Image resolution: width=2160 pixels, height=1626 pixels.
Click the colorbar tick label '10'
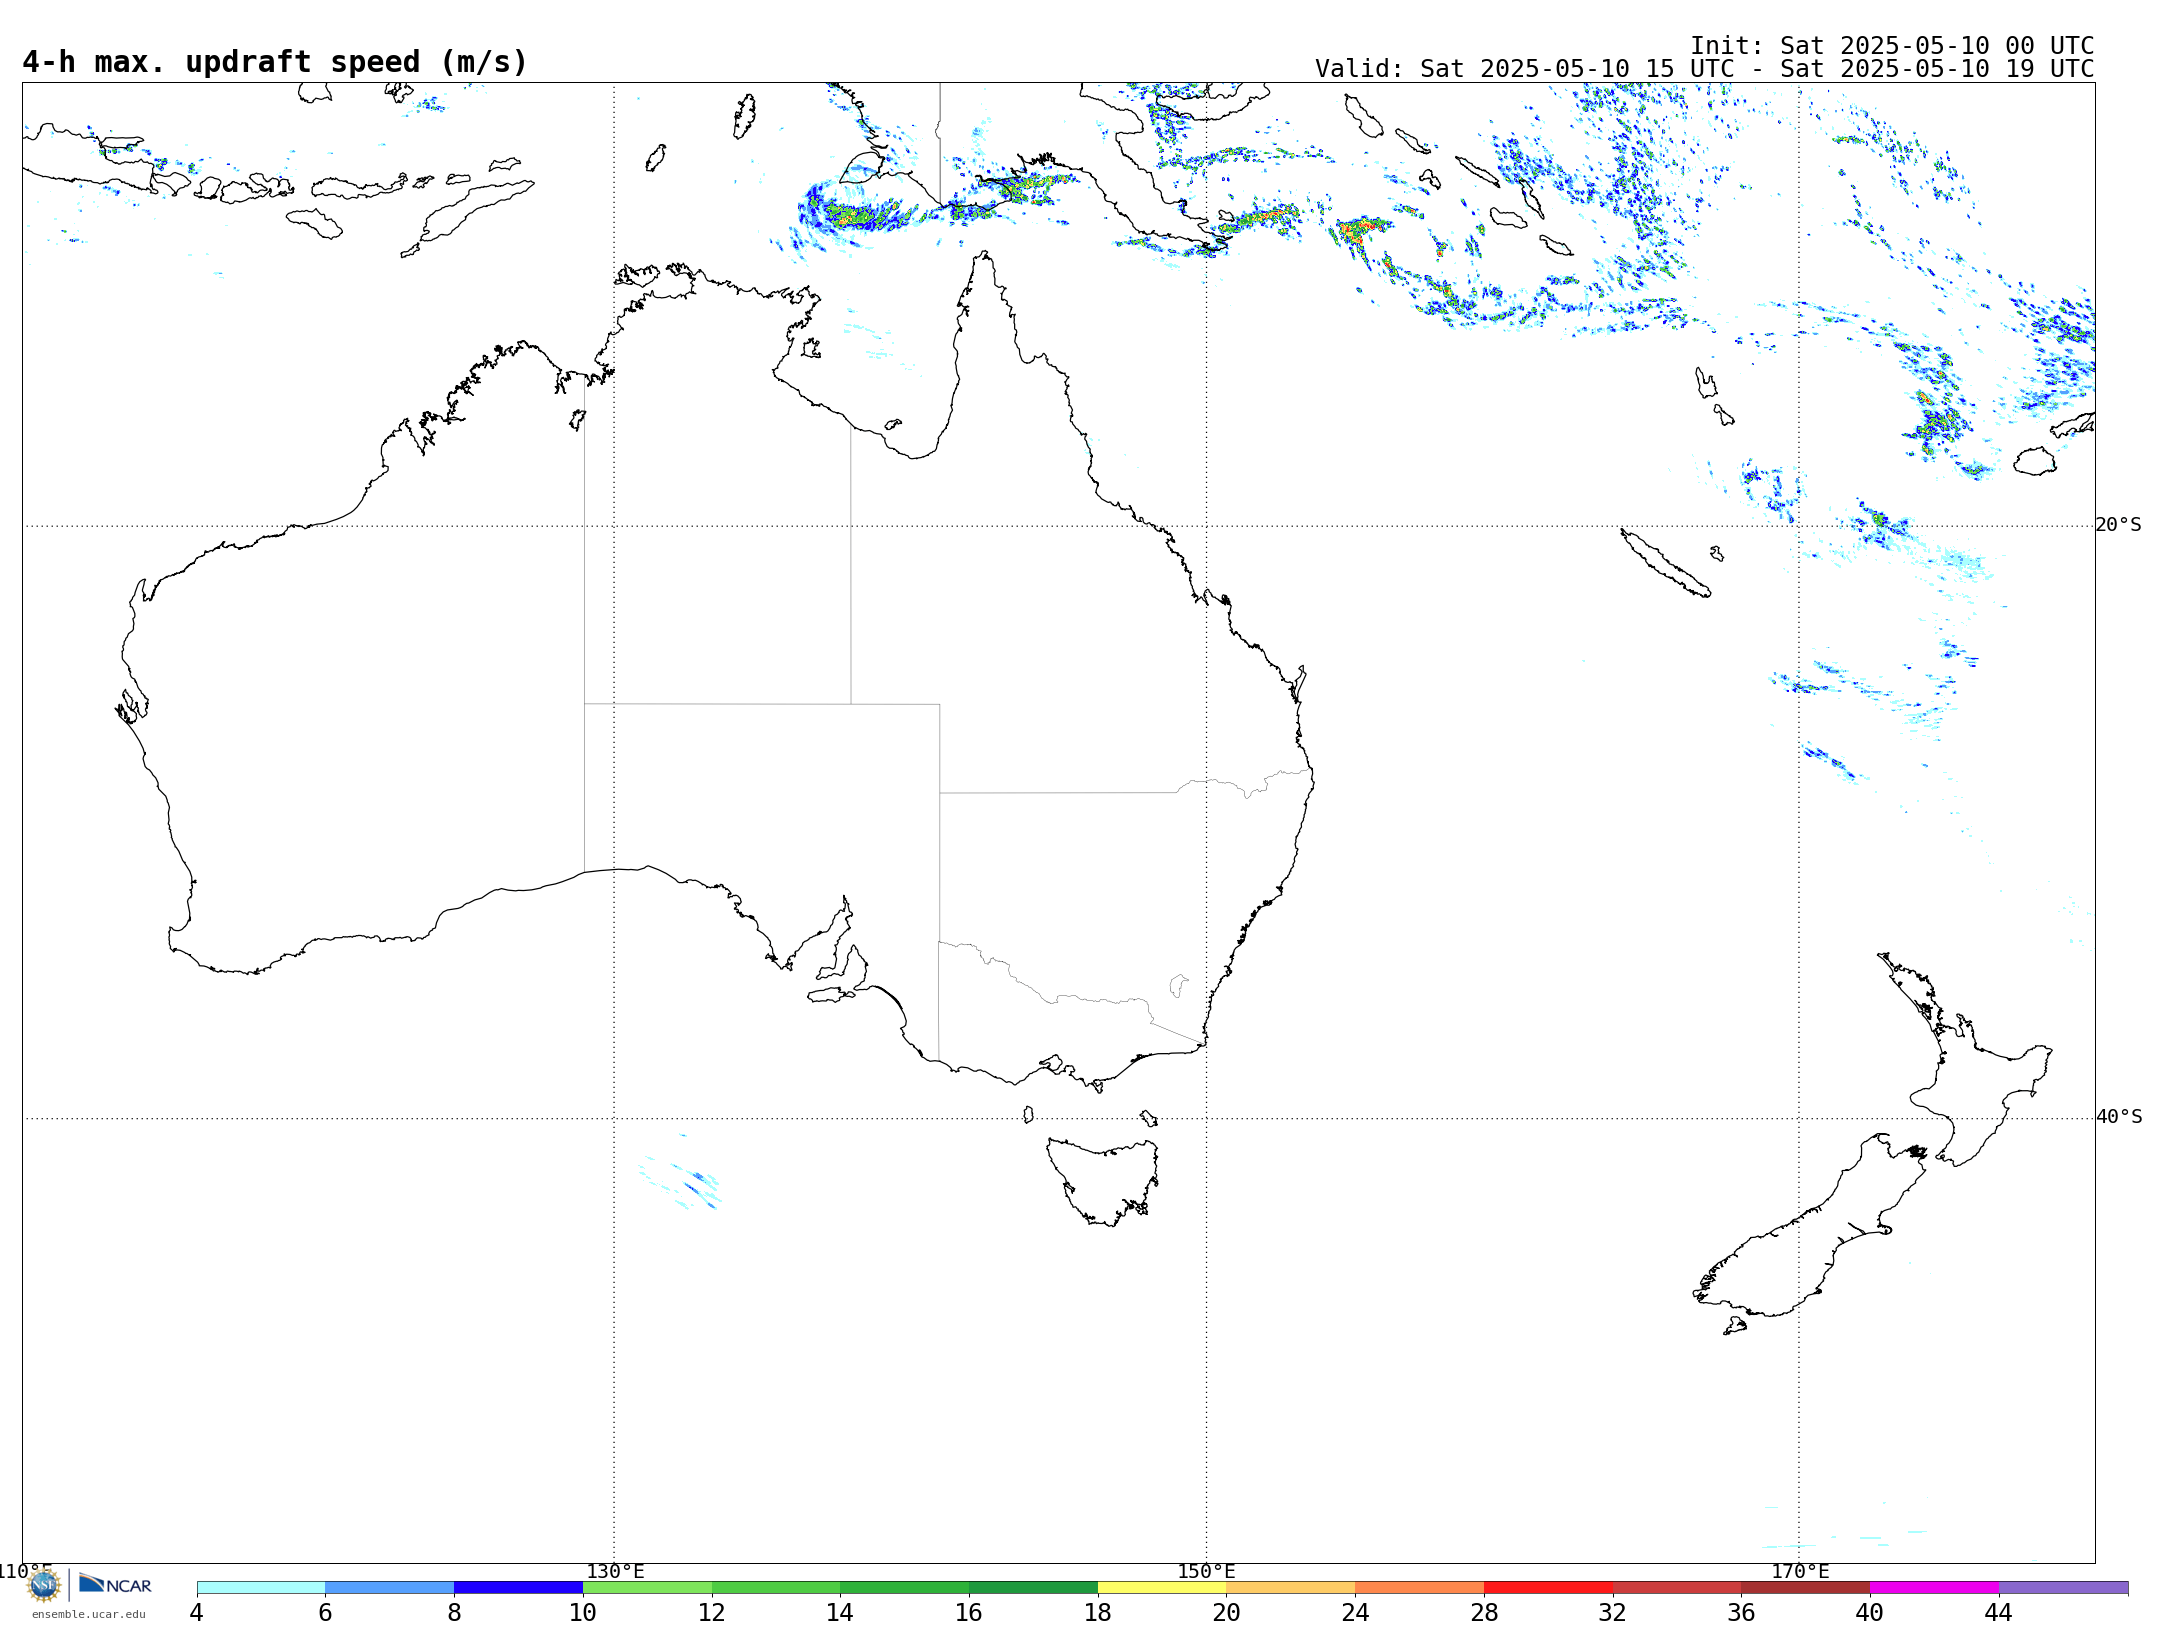[x=583, y=1612]
